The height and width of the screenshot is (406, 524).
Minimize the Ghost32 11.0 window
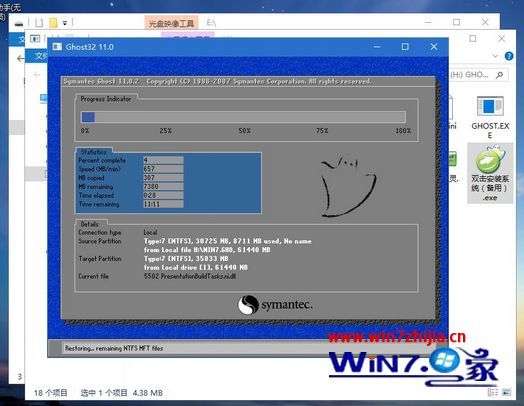coord(377,47)
